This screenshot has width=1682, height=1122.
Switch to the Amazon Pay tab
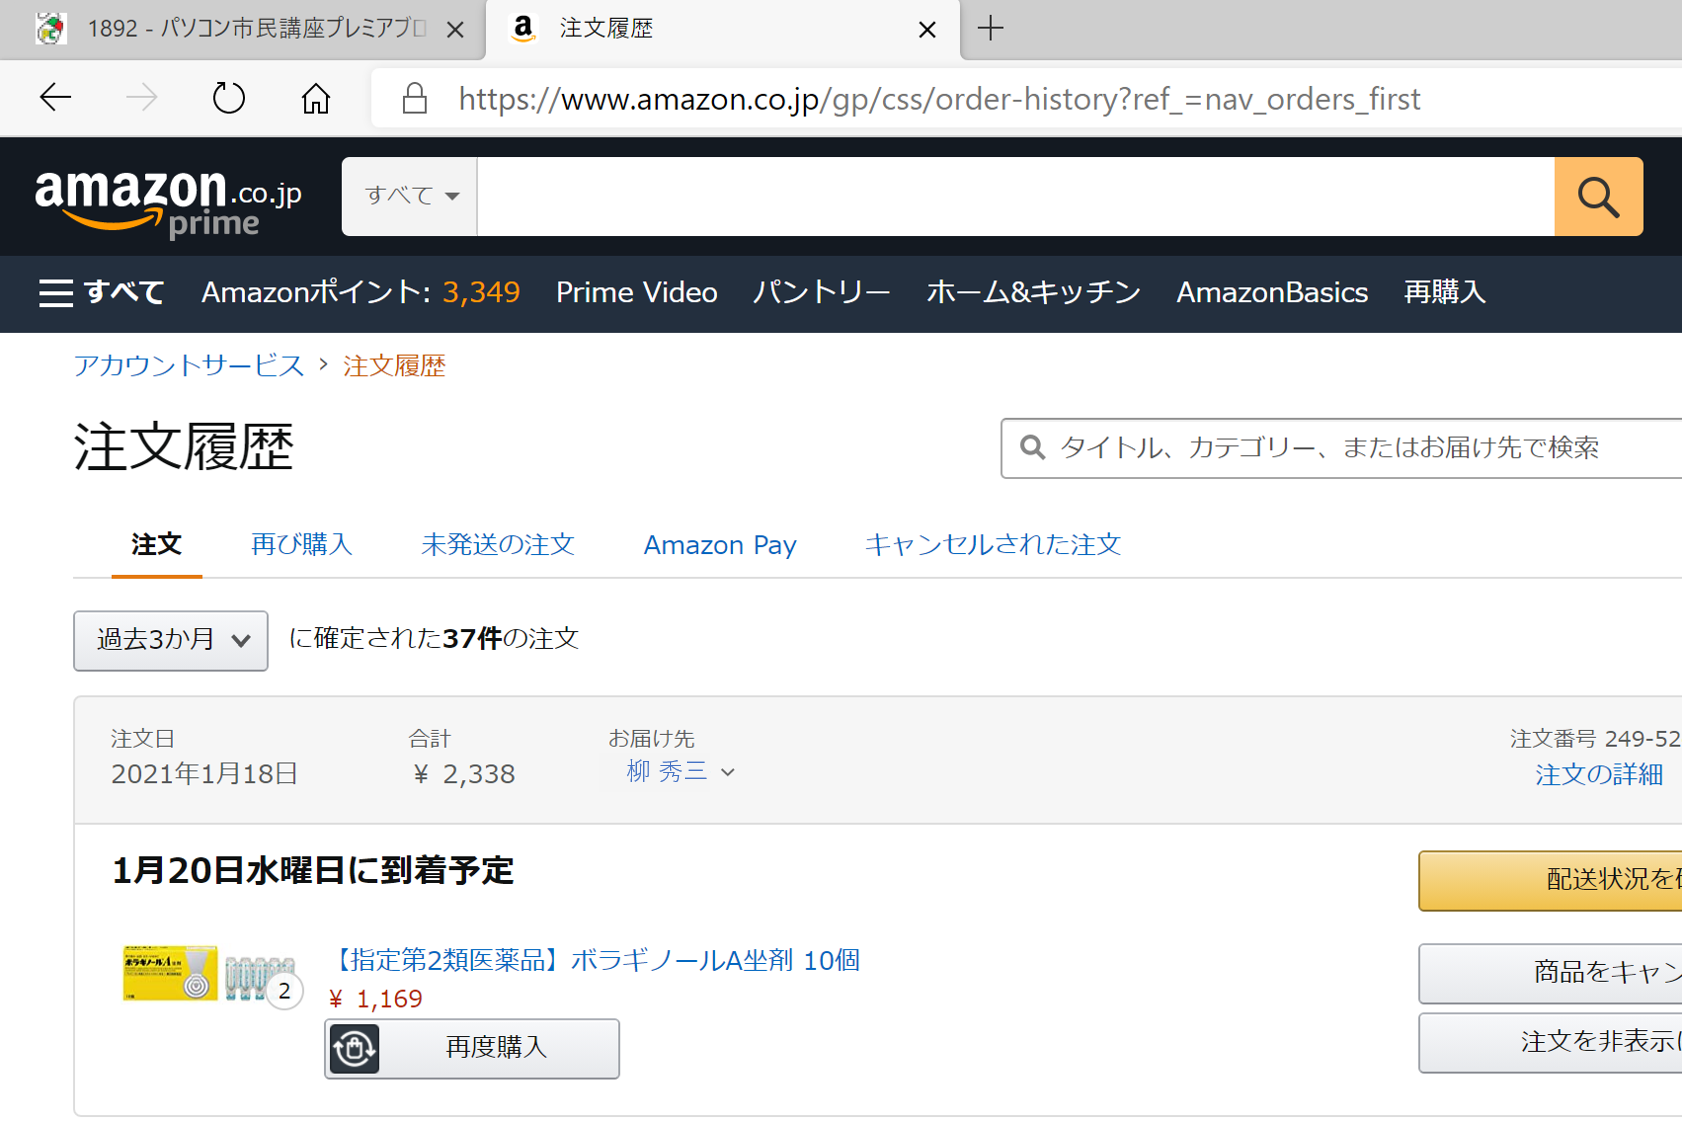coord(720,544)
